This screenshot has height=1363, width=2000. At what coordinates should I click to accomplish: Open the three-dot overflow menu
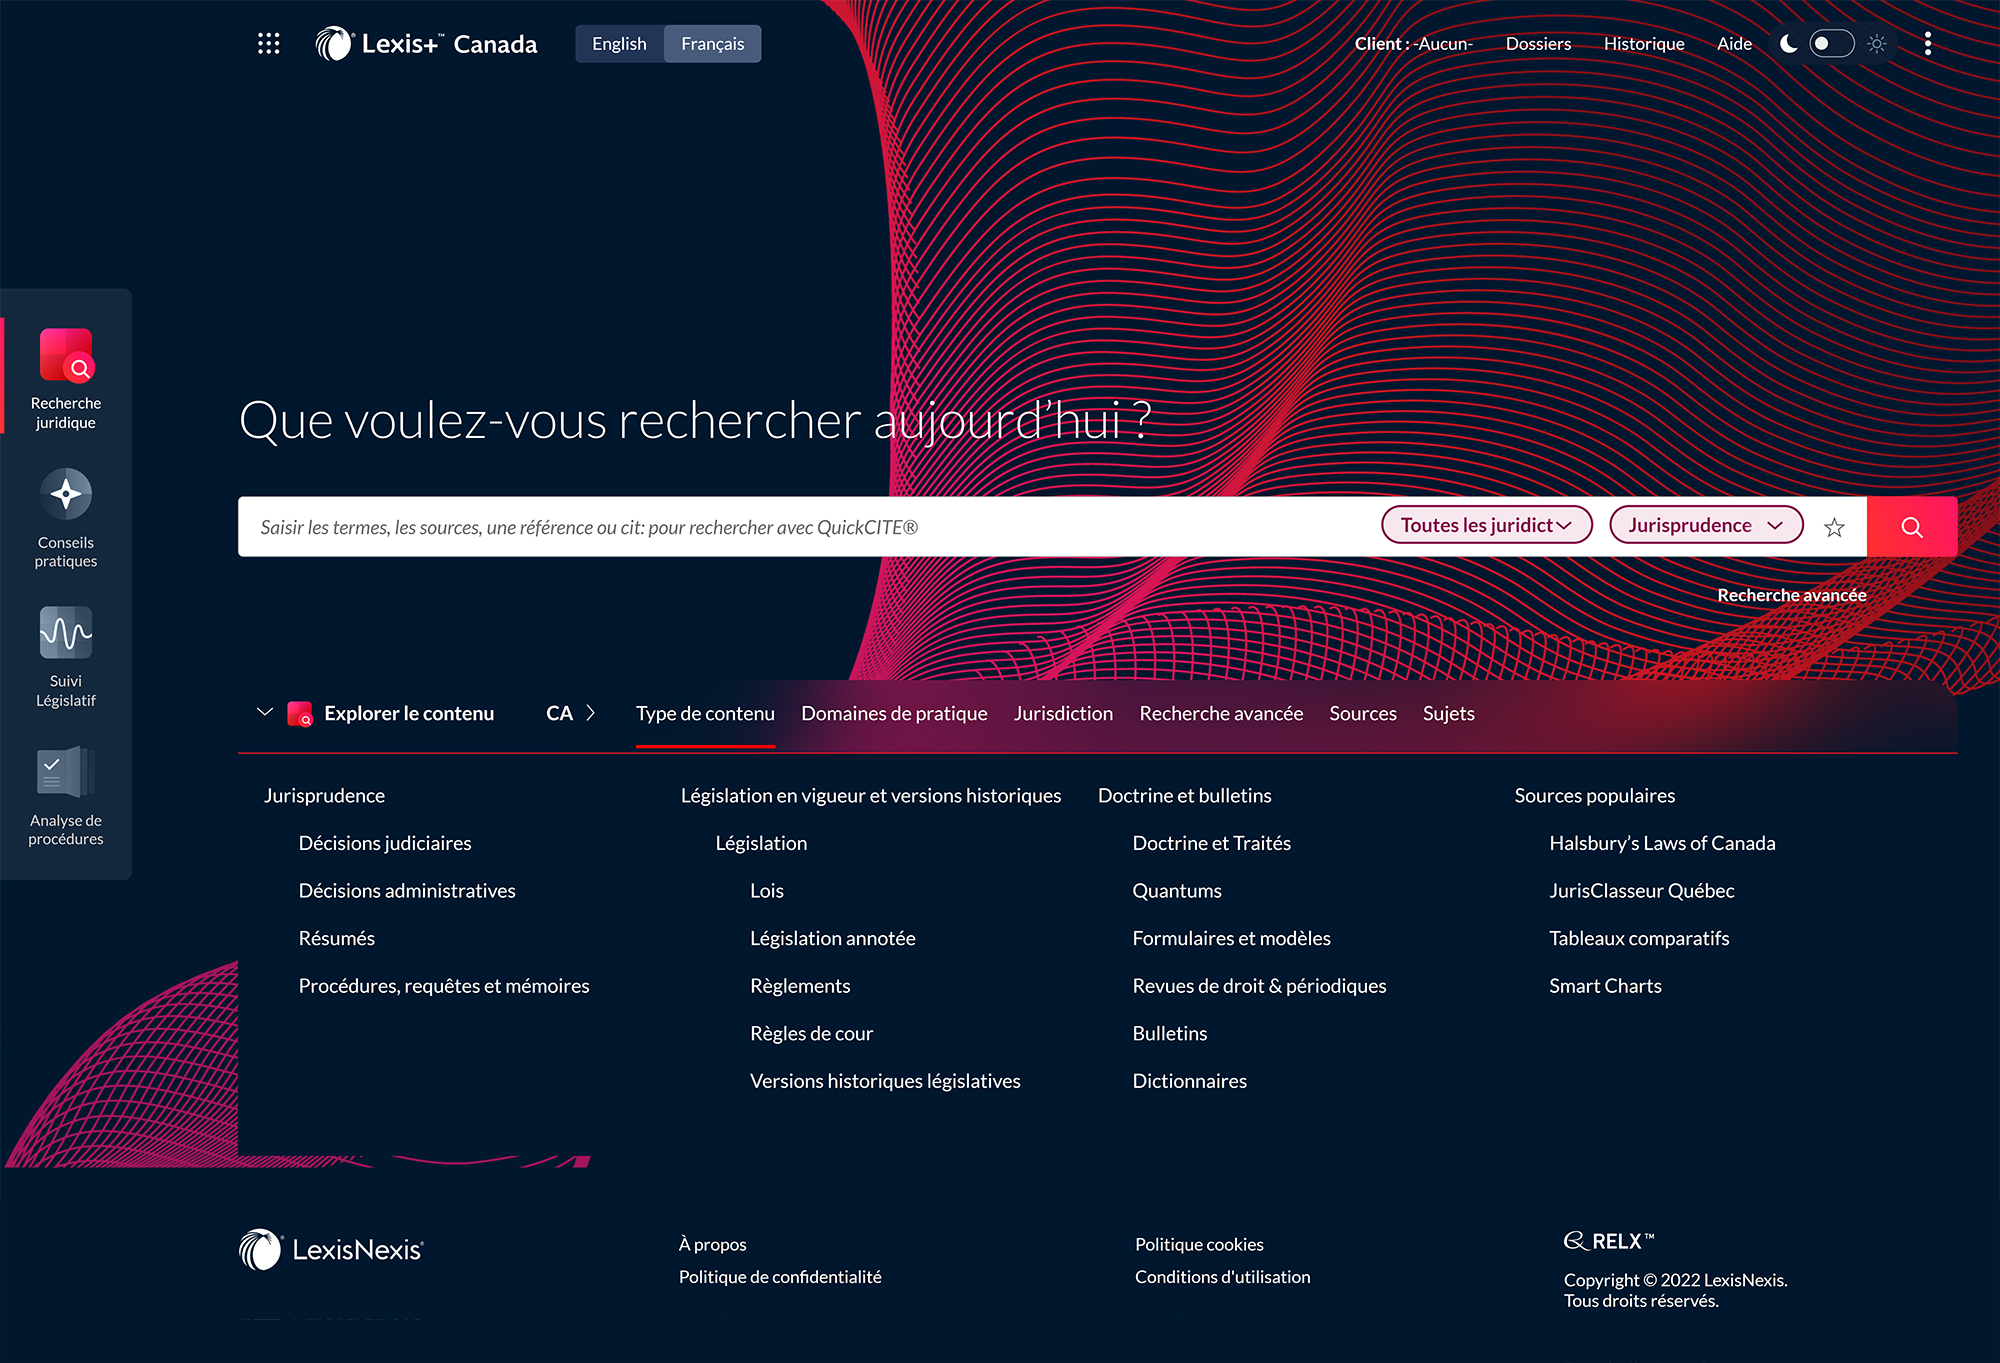(1928, 43)
